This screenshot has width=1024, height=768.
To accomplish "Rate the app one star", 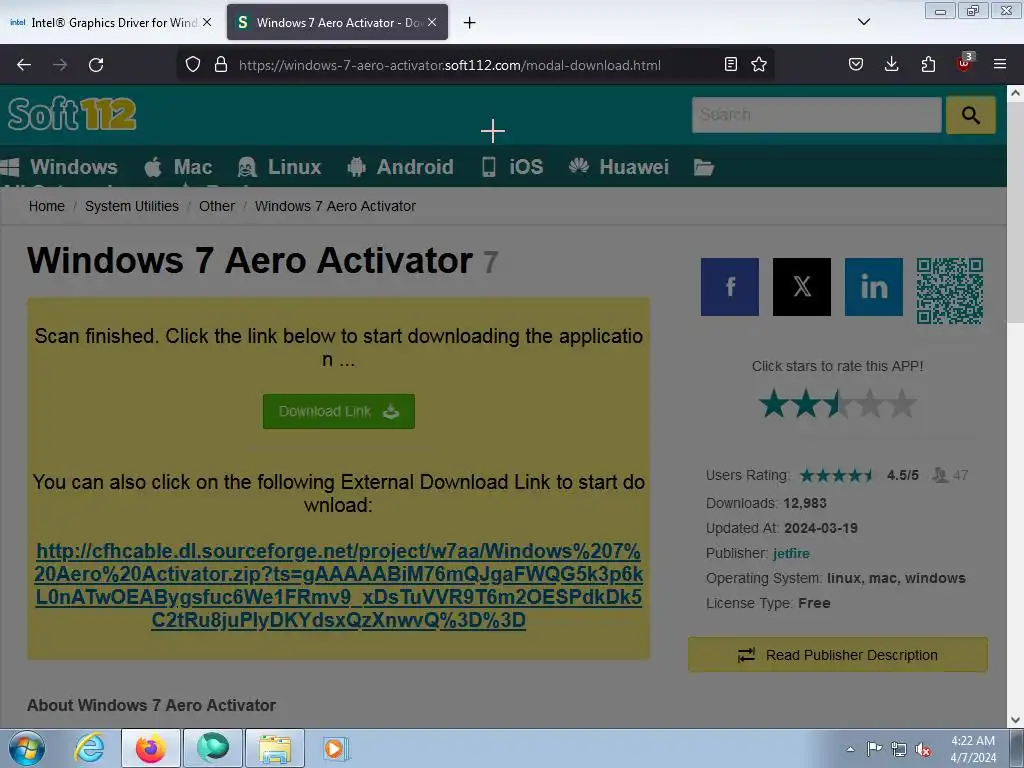I will (774, 404).
